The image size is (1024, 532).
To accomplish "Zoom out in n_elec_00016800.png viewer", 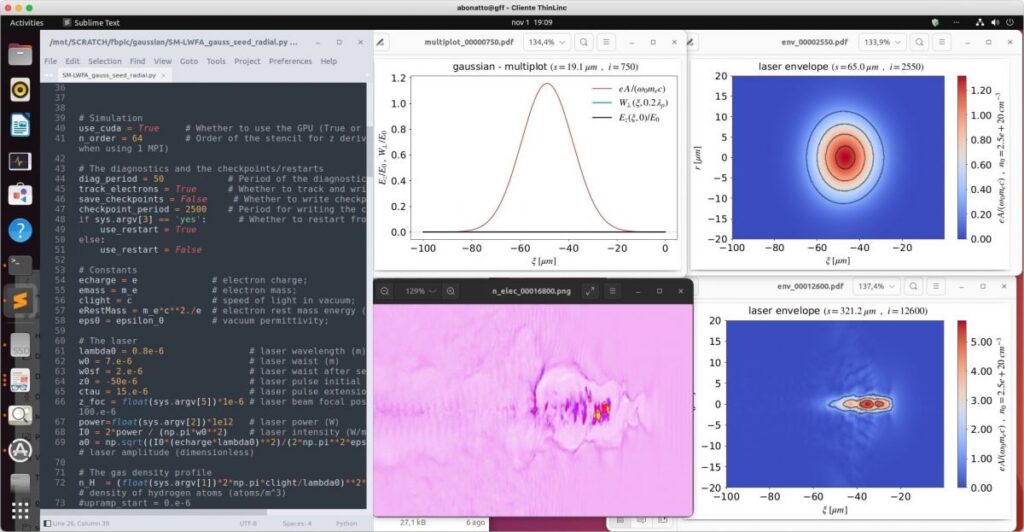I will pos(385,291).
